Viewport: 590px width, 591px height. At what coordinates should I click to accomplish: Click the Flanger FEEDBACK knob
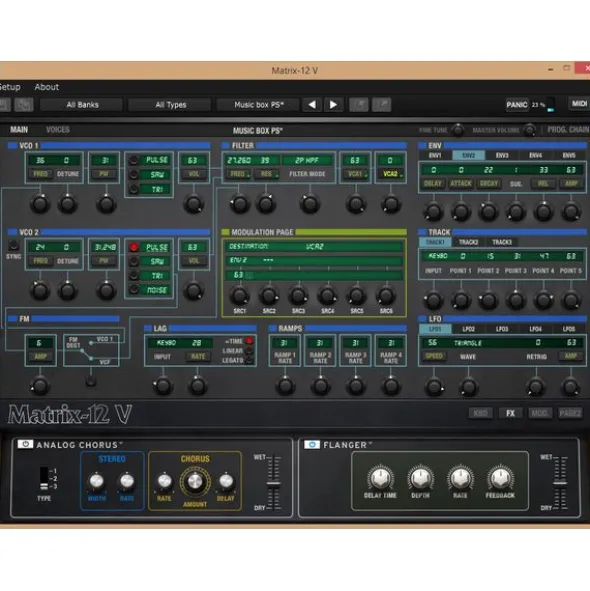click(x=500, y=478)
